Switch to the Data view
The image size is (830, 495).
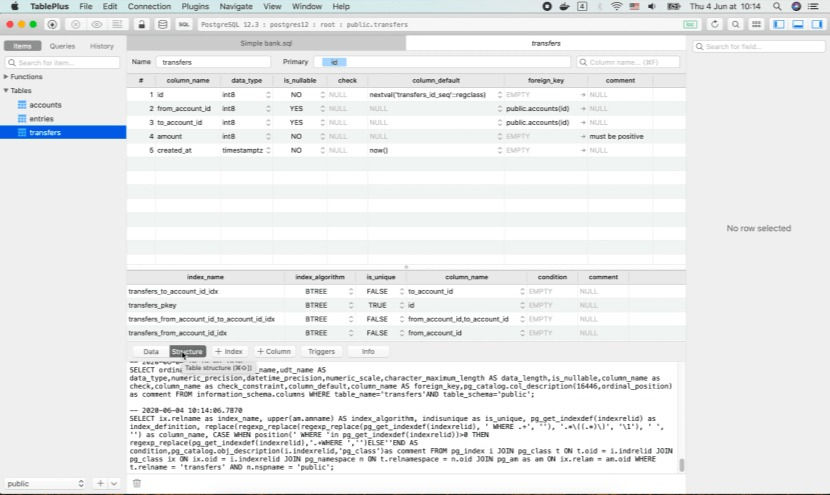pos(151,352)
